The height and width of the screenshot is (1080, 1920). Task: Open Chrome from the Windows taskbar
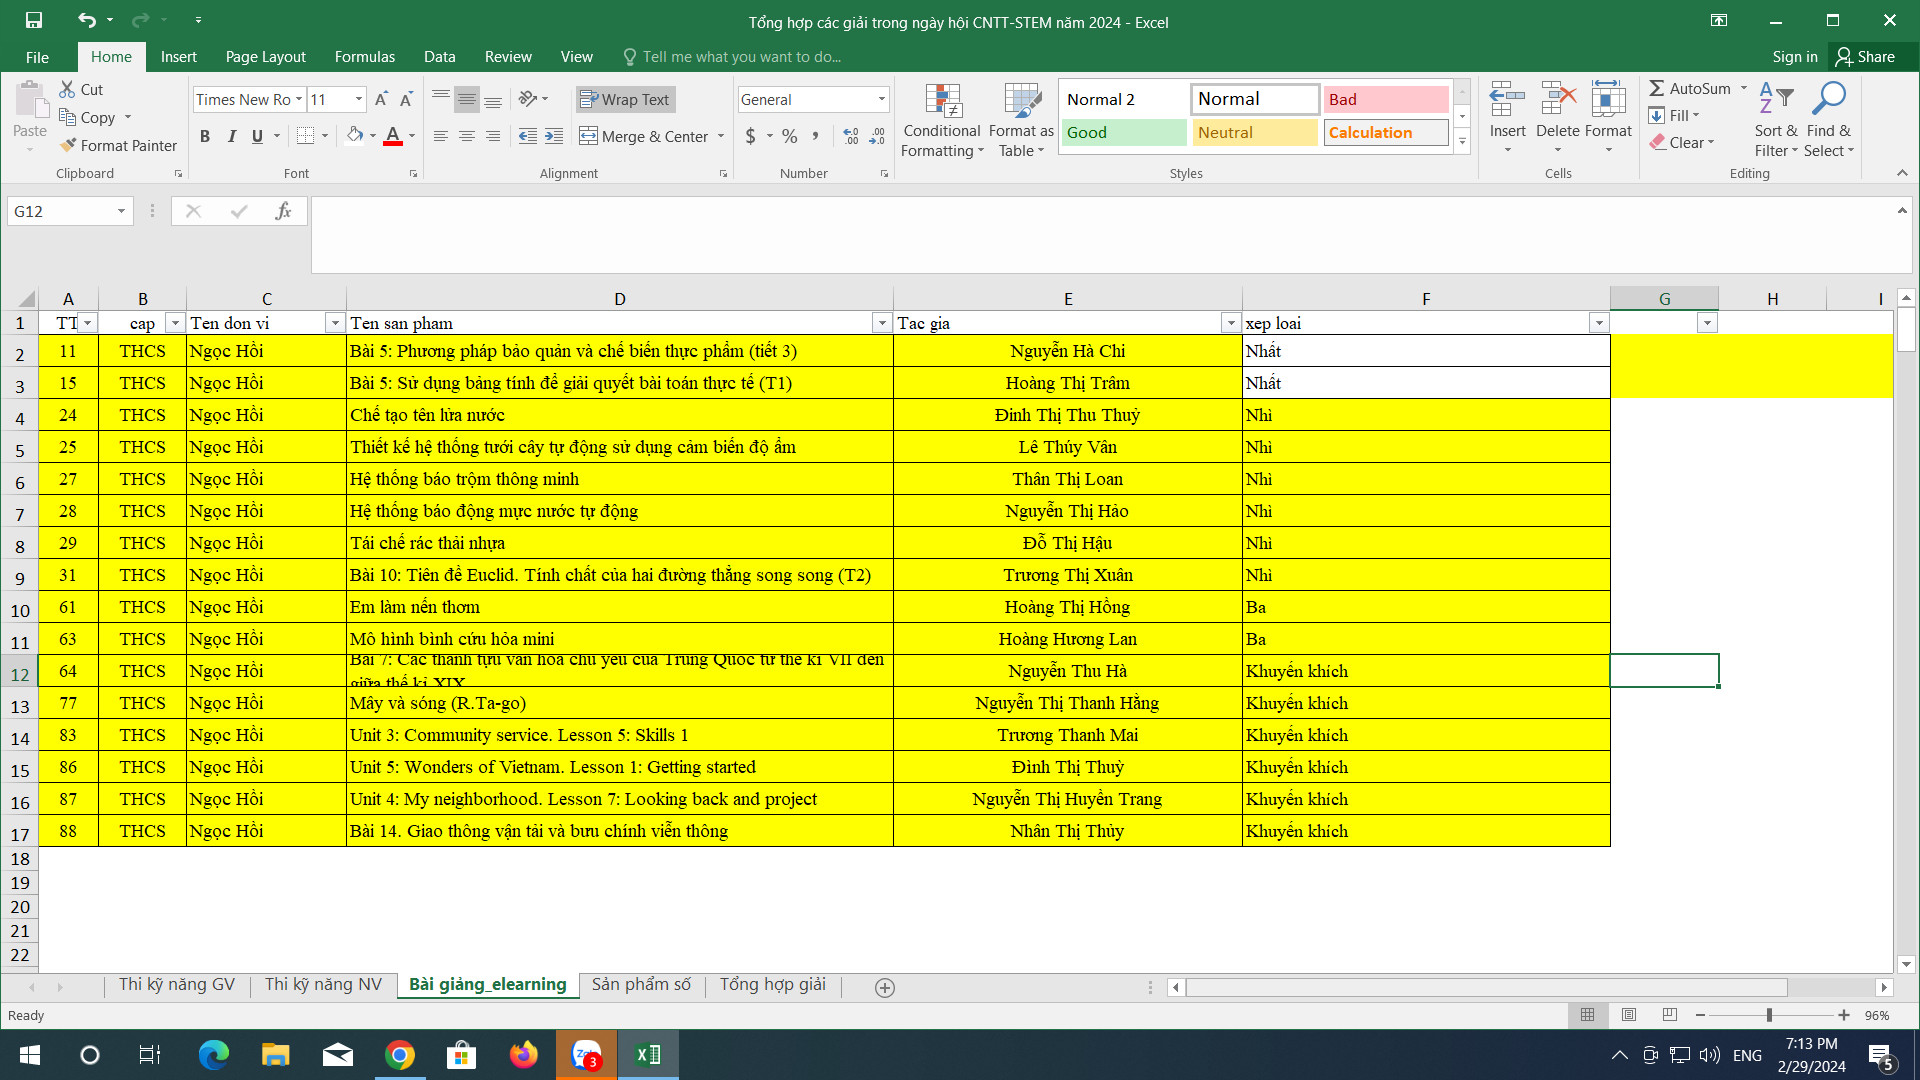coord(400,1055)
